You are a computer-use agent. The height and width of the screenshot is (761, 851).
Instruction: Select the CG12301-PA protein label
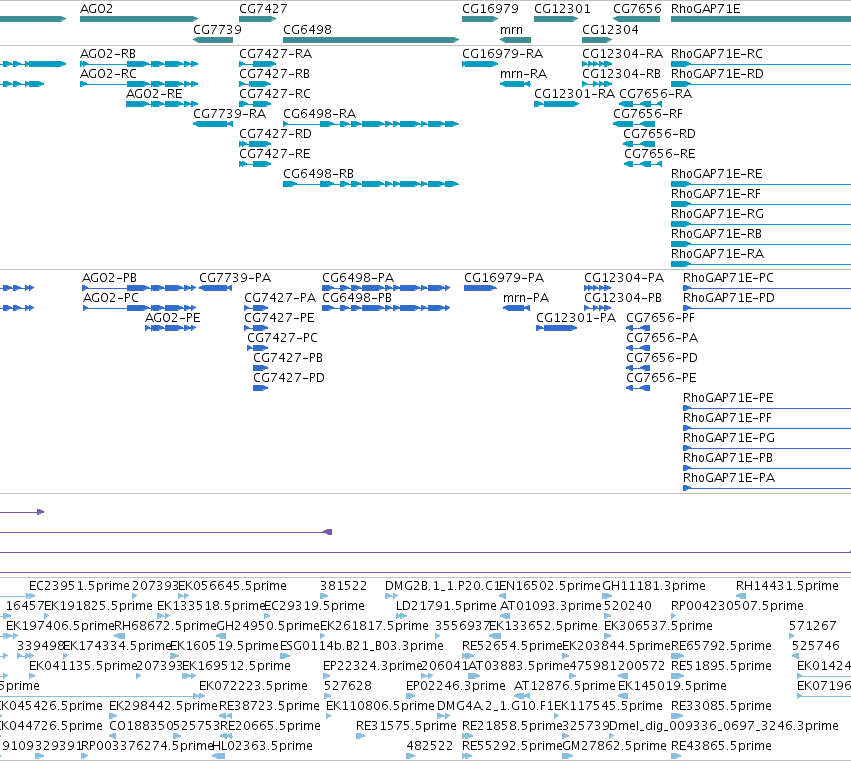pyautogui.click(x=576, y=318)
